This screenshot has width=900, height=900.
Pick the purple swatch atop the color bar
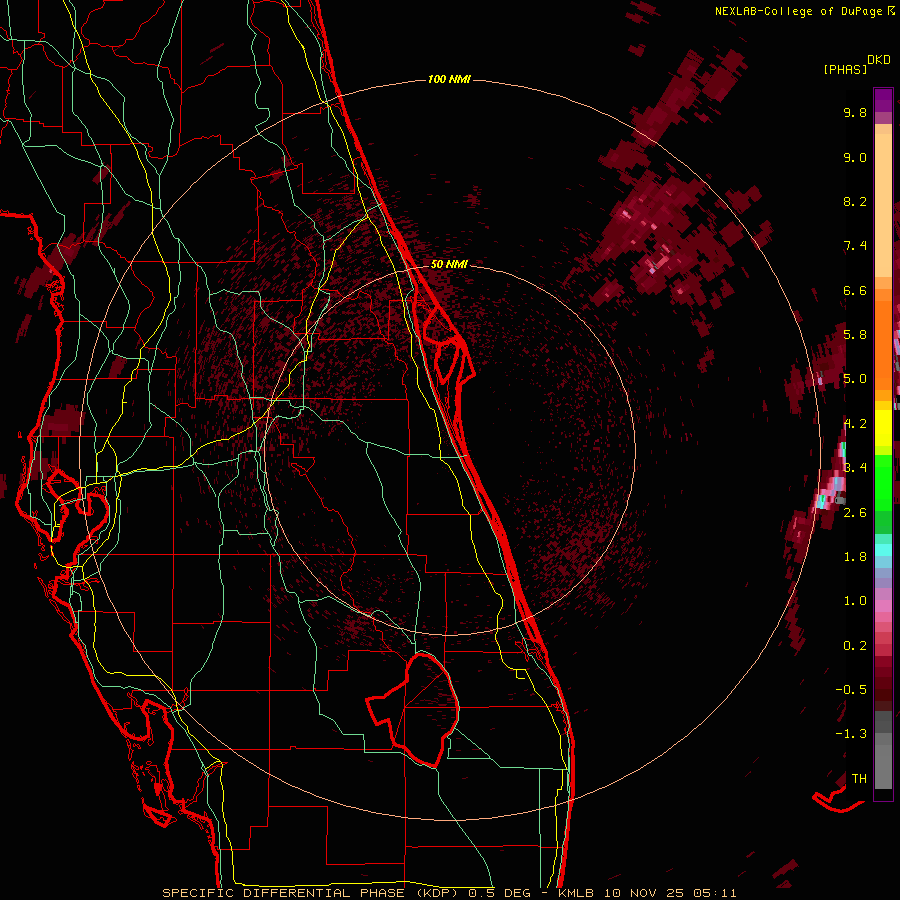pos(883,100)
